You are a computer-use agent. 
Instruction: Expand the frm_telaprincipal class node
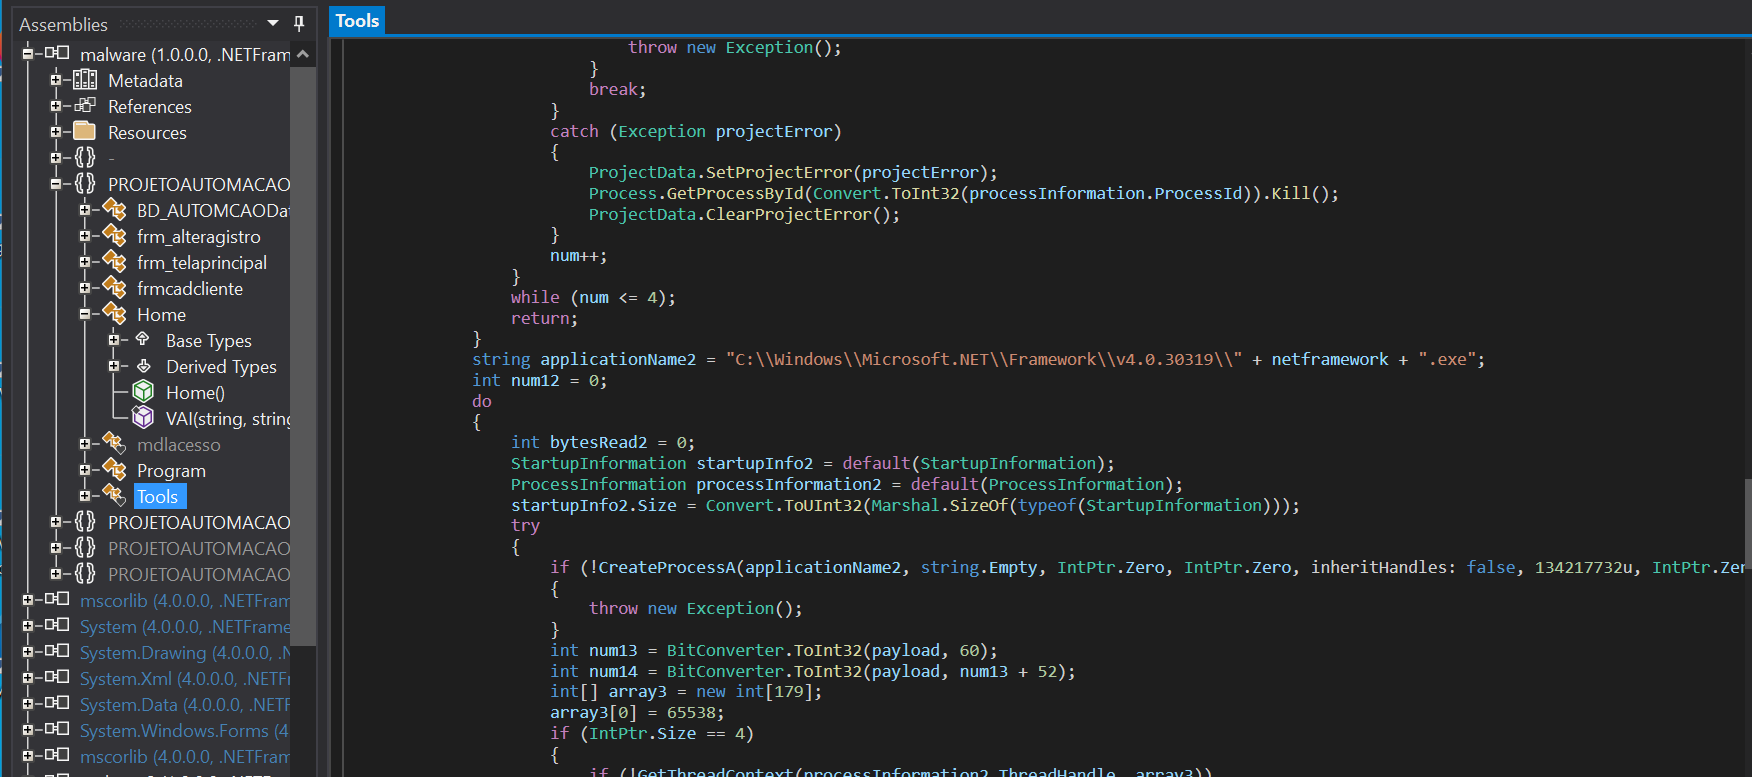point(85,262)
